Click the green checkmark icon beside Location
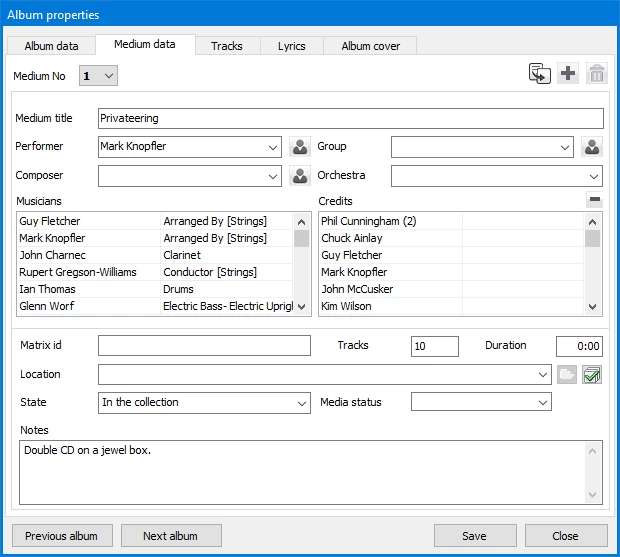This screenshot has width=620, height=557. [x=592, y=374]
